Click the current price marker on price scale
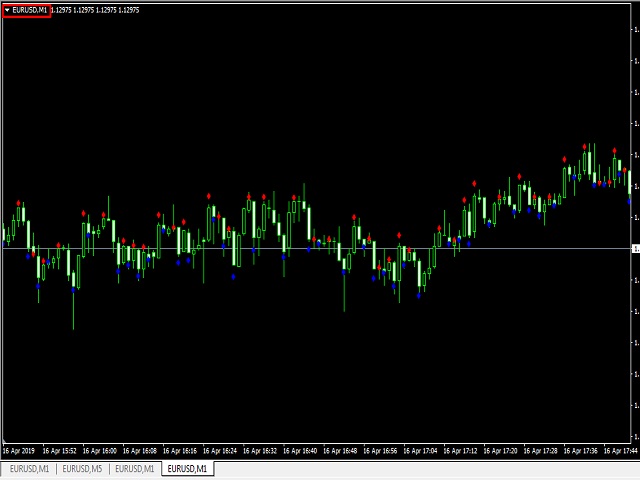 pyautogui.click(x=636, y=249)
